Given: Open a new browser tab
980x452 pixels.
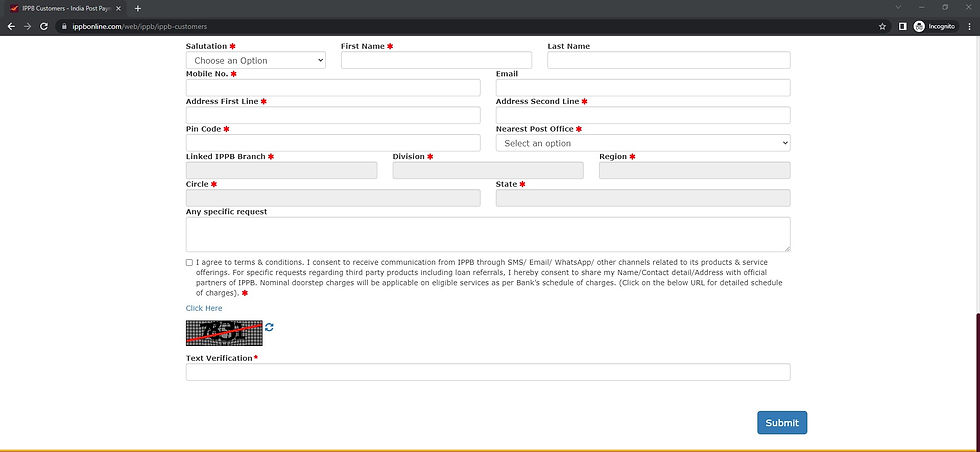Looking at the screenshot, I should pyautogui.click(x=138, y=8).
